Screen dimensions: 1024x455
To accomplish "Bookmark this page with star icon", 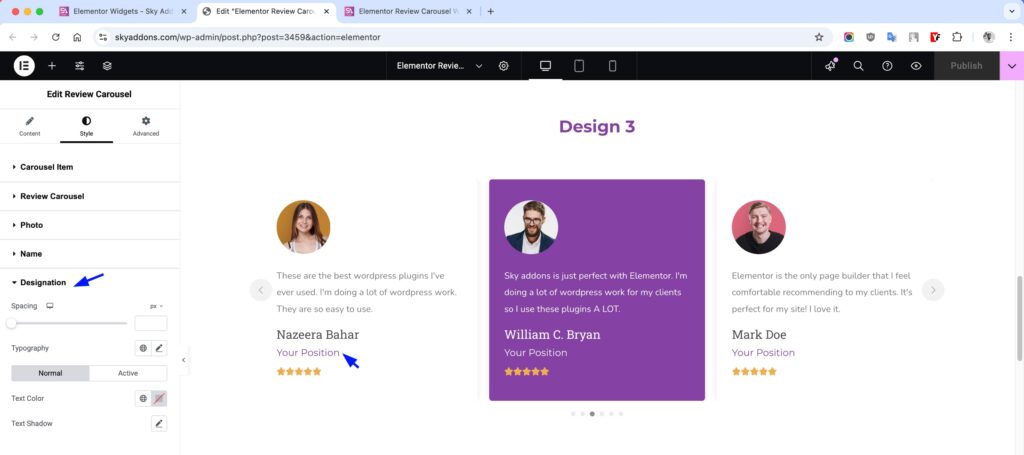I will 819,37.
